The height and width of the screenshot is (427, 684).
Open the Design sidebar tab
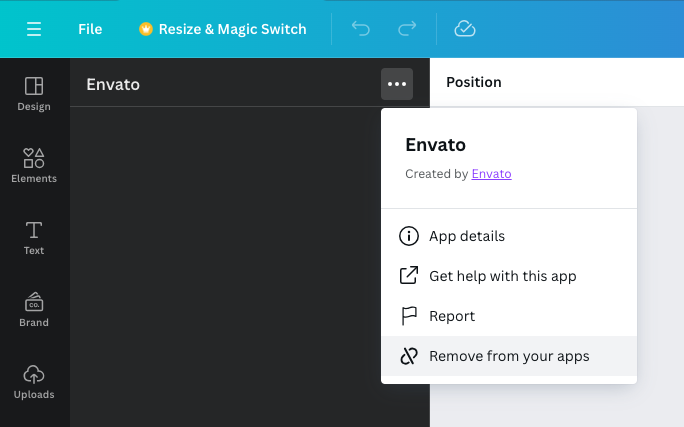pyautogui.click(x=34, y=94)
